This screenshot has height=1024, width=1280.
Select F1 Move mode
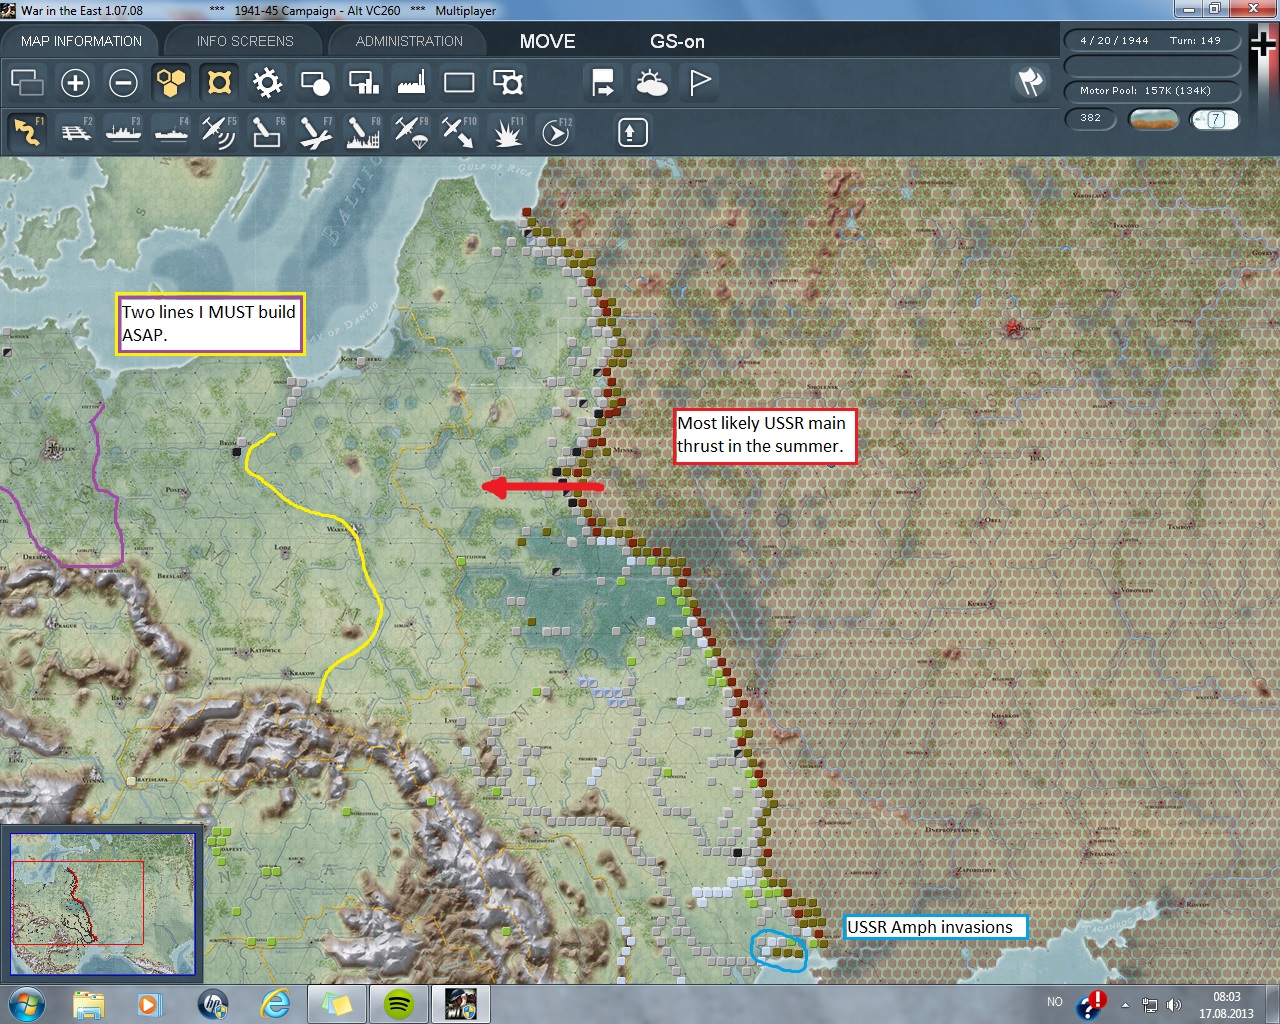click(27, 132)
